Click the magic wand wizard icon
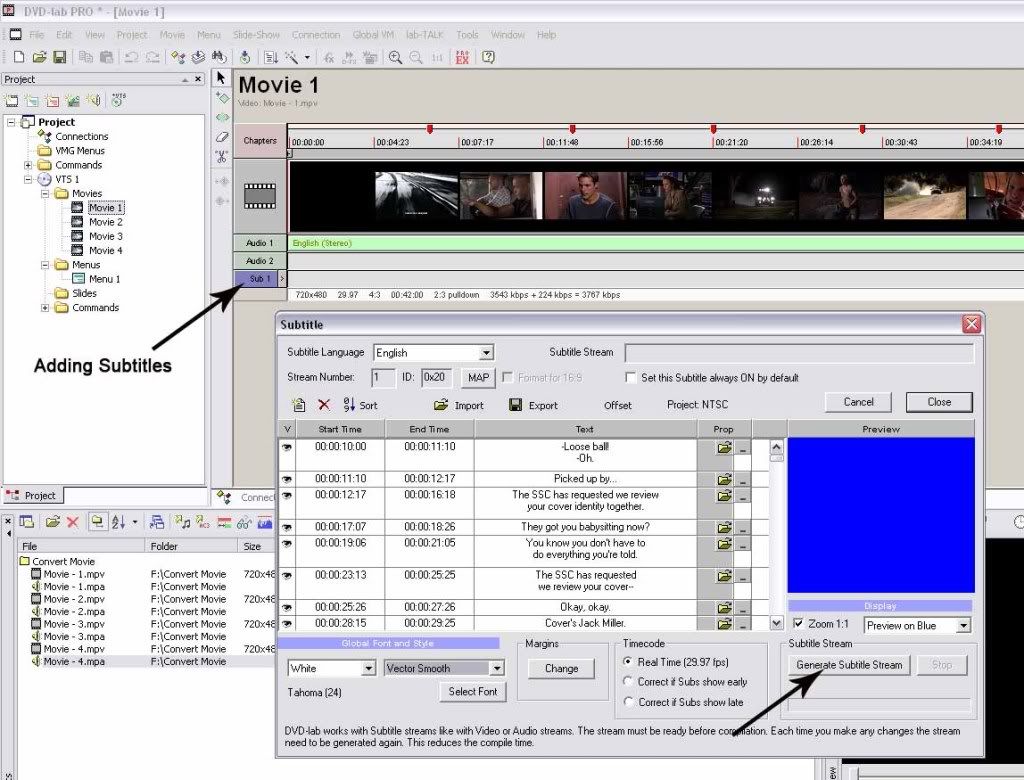 pyautogui.click(x=291, y=57)
